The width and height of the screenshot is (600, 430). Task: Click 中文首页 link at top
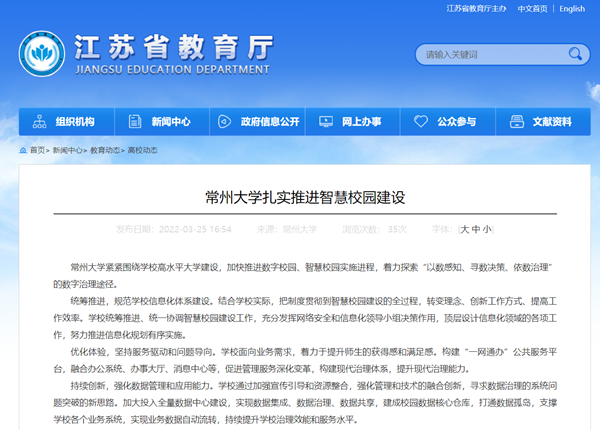(x=531, y=9)
